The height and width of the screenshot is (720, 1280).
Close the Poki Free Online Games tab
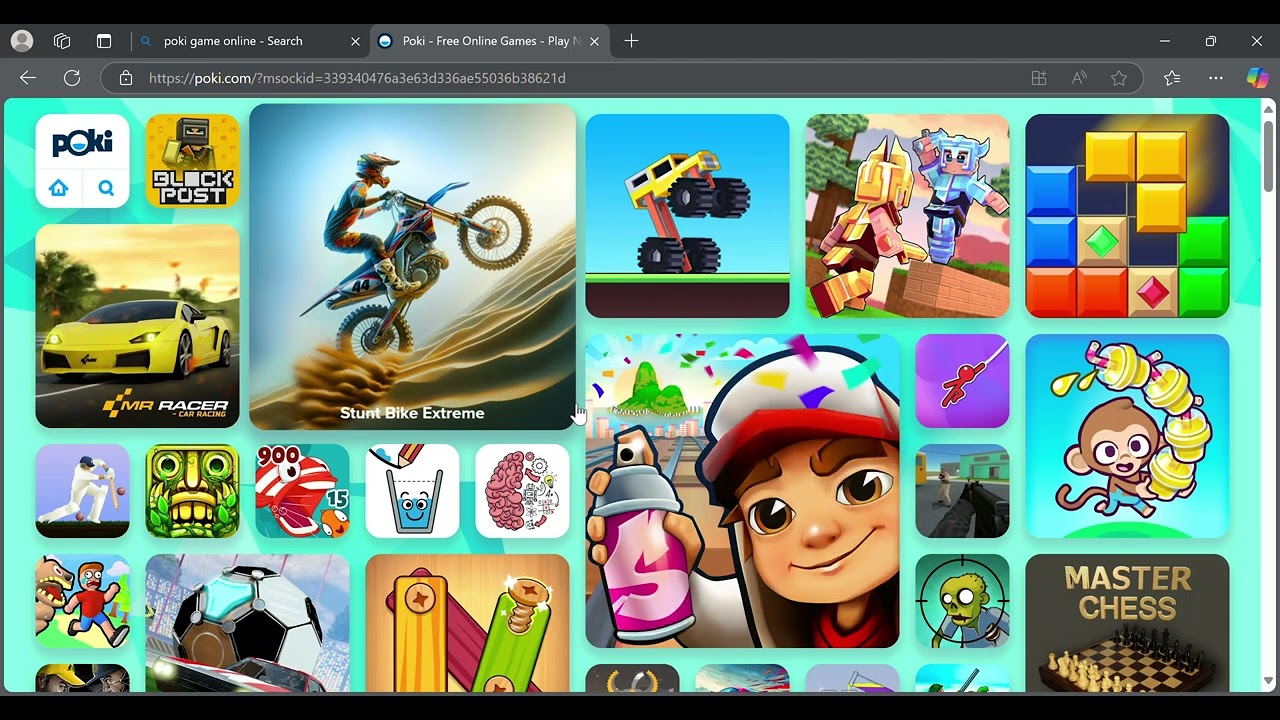click(x=594, y=41)
